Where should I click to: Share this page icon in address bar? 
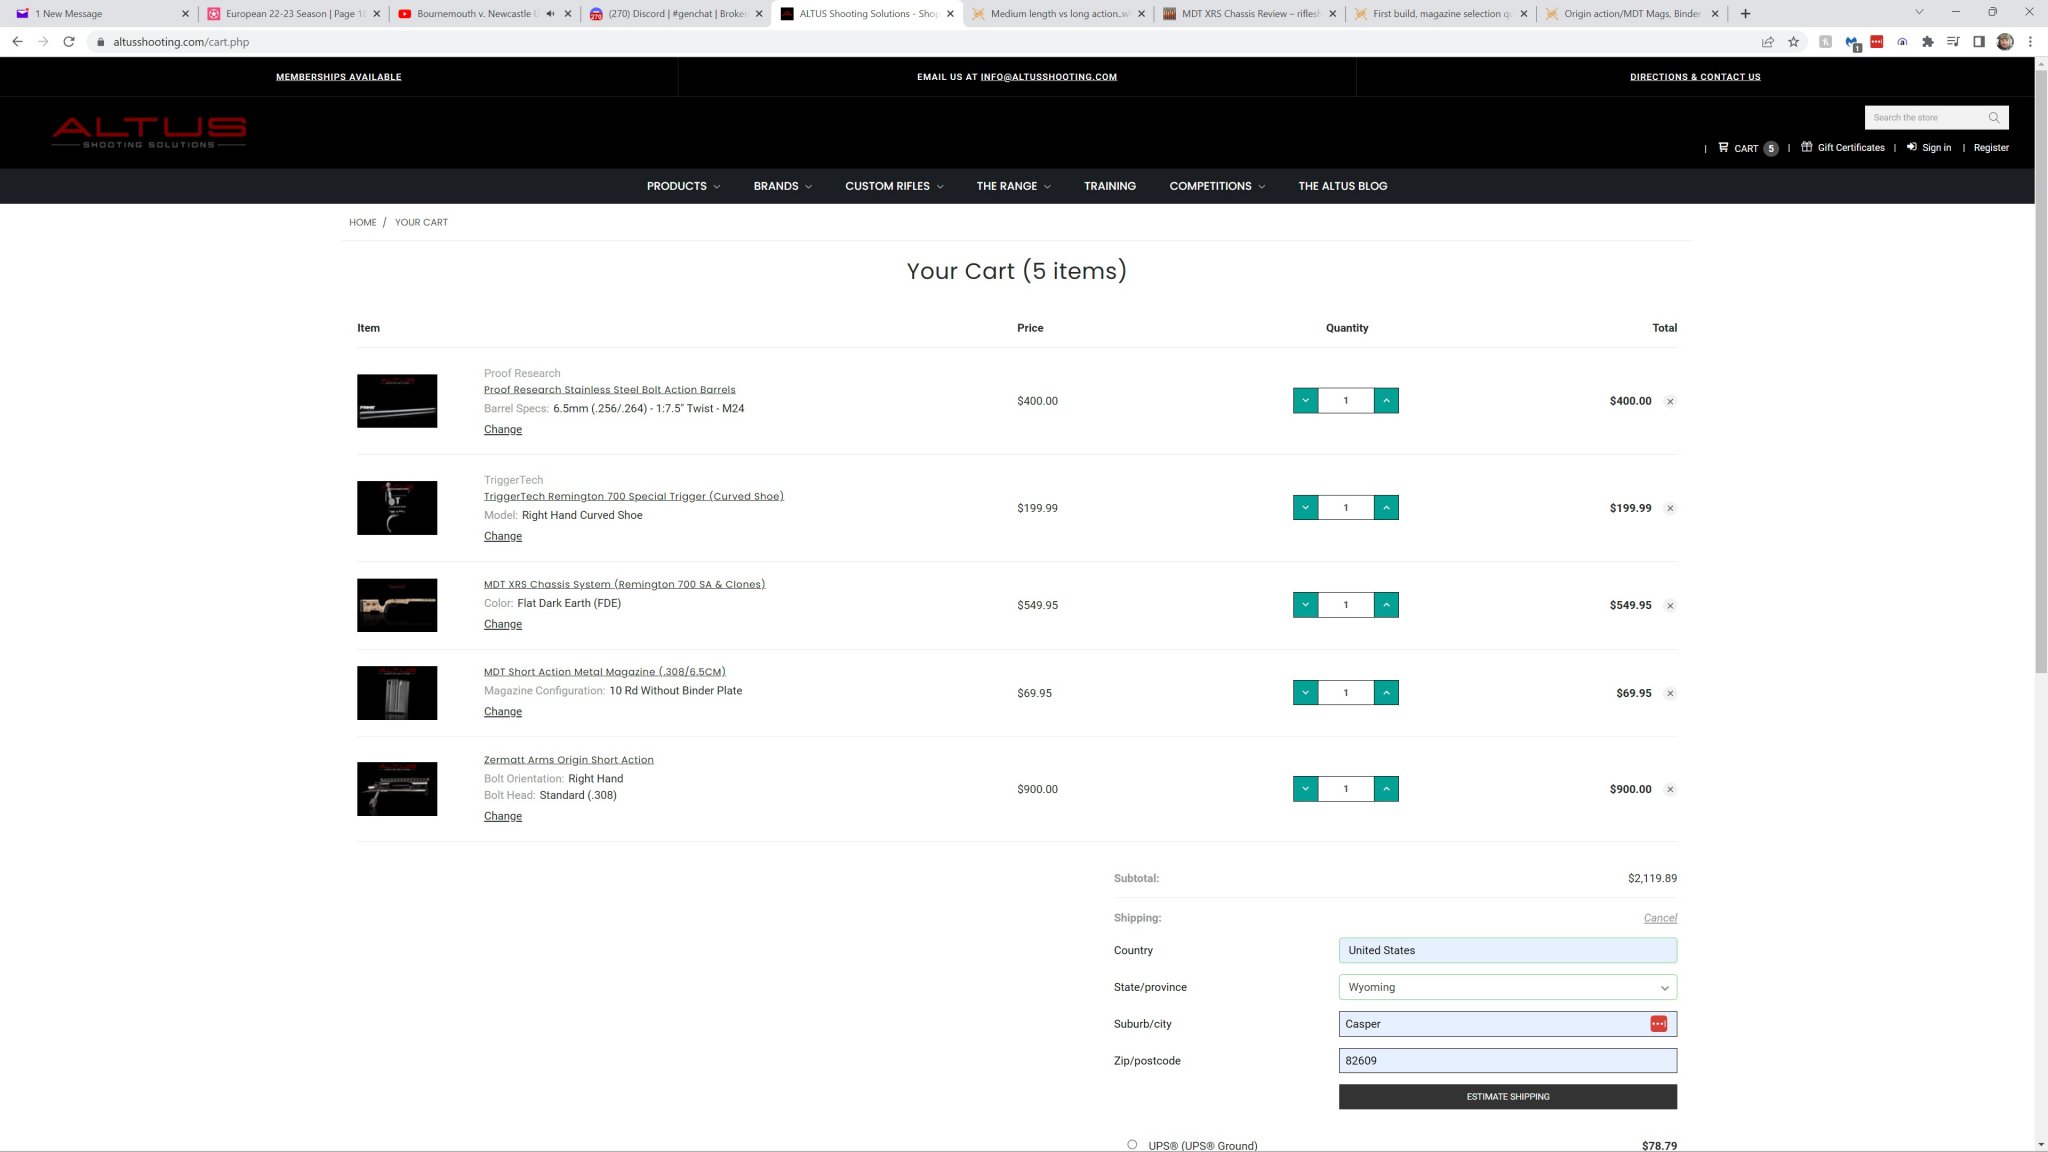click(1768, 42)
